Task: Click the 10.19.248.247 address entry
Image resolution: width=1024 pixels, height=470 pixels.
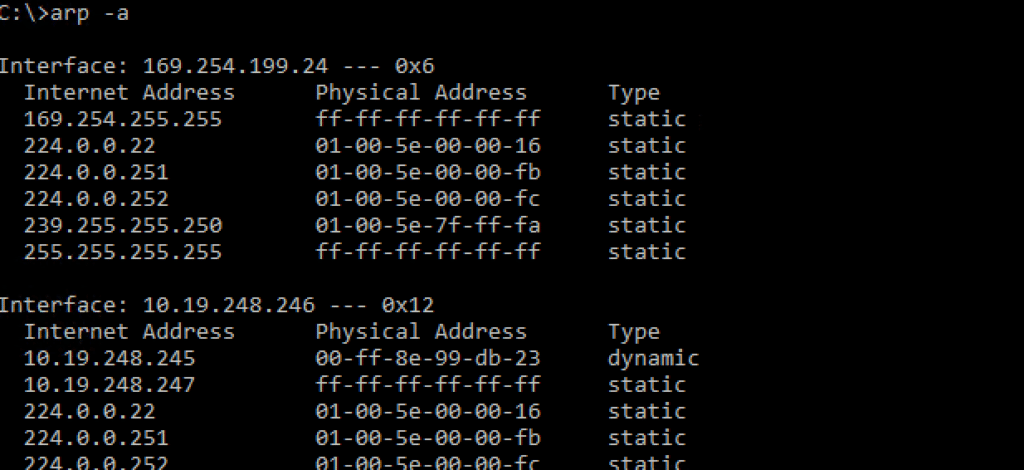Action: pos(110,385)
